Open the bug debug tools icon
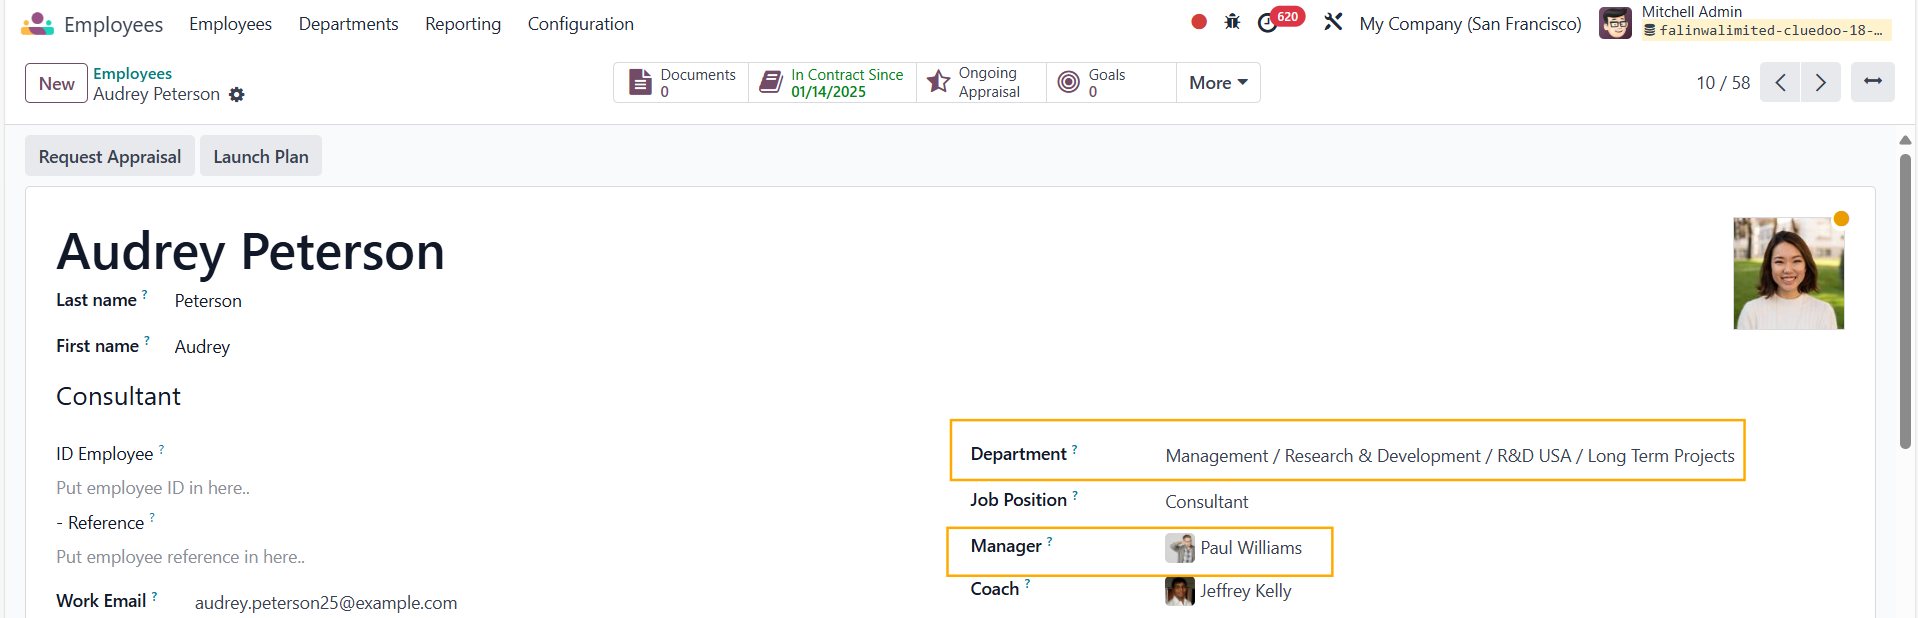 click(1232, 22)
